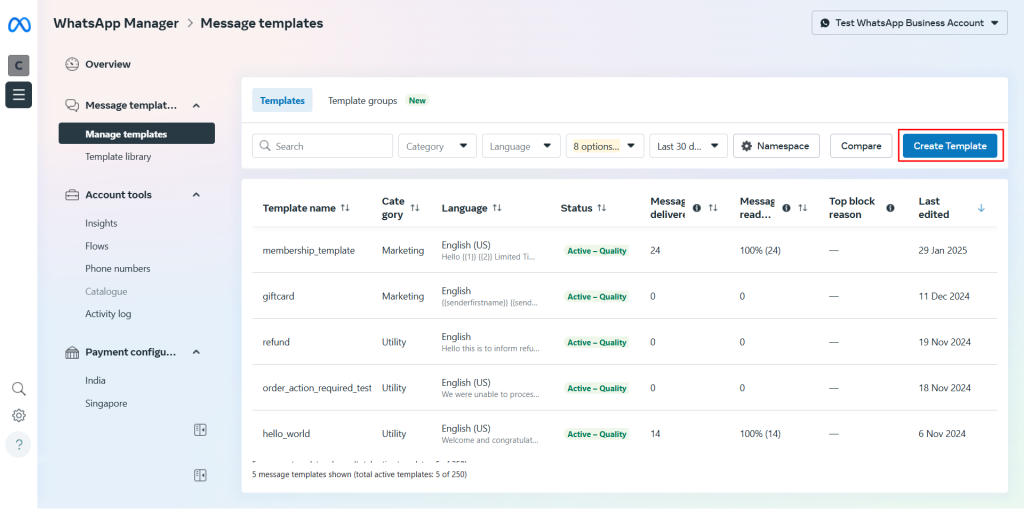Collapse the Account tools section chevron
The width and height of the screenshot is (1024, 509).
tap(197, 195)
